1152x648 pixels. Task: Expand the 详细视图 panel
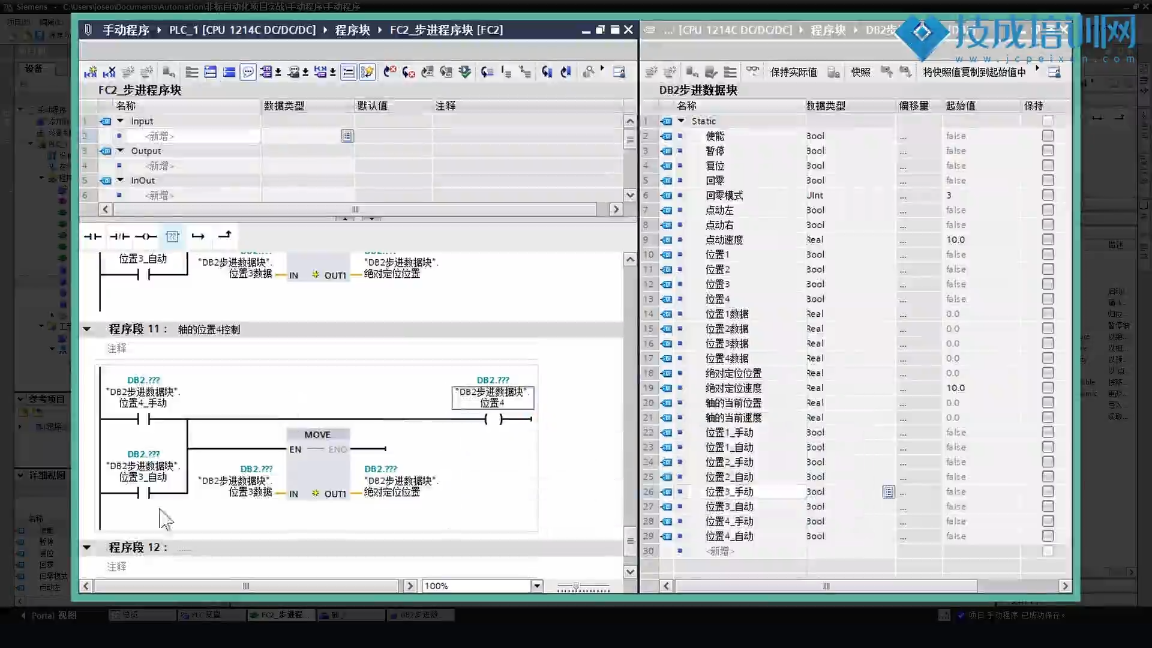pyautogui.click(x=21, y=475)
